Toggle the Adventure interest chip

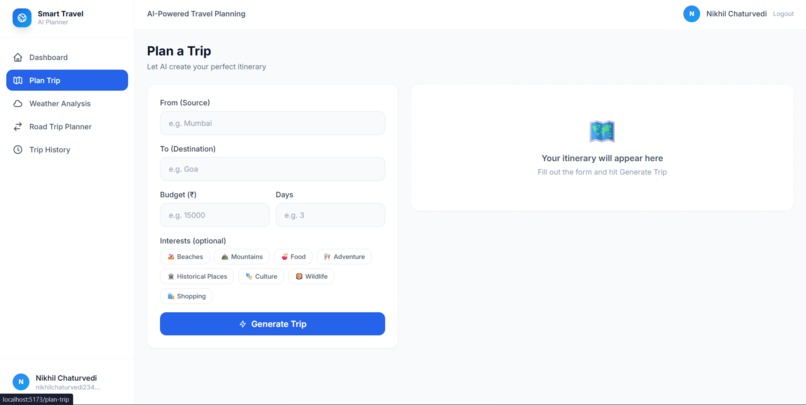point(344,256)
